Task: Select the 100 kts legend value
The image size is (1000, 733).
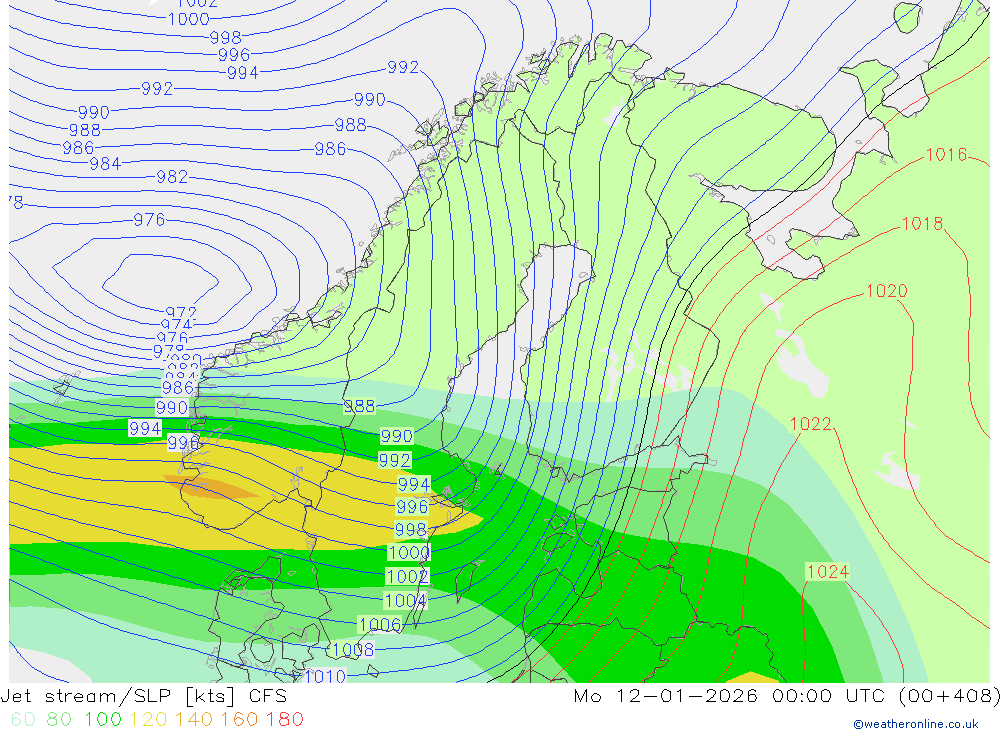Action: pyautogui.click(x=103, y=720)
